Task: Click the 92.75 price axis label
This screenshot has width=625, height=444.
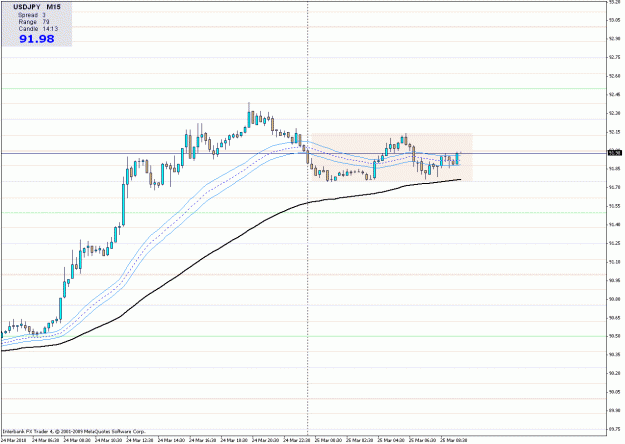Action: point(615,57)
